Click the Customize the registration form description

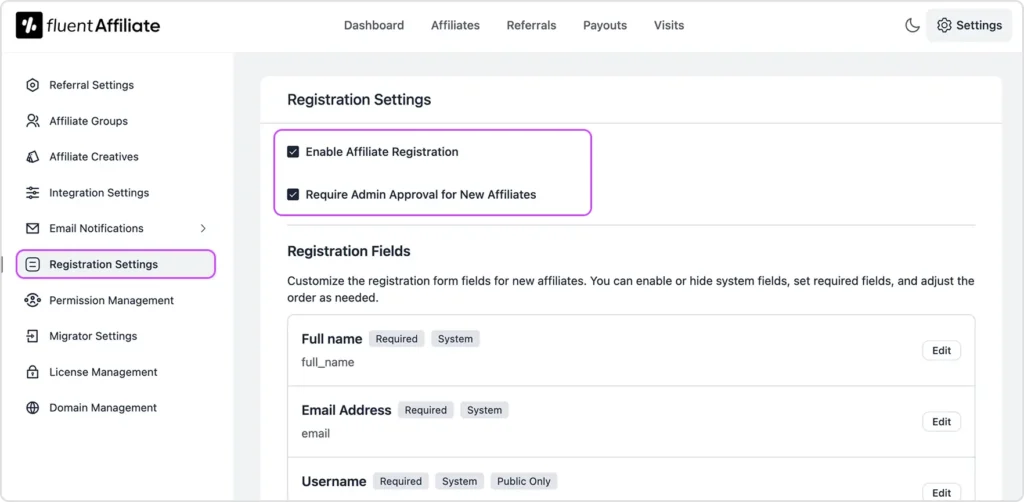point(631,289)
